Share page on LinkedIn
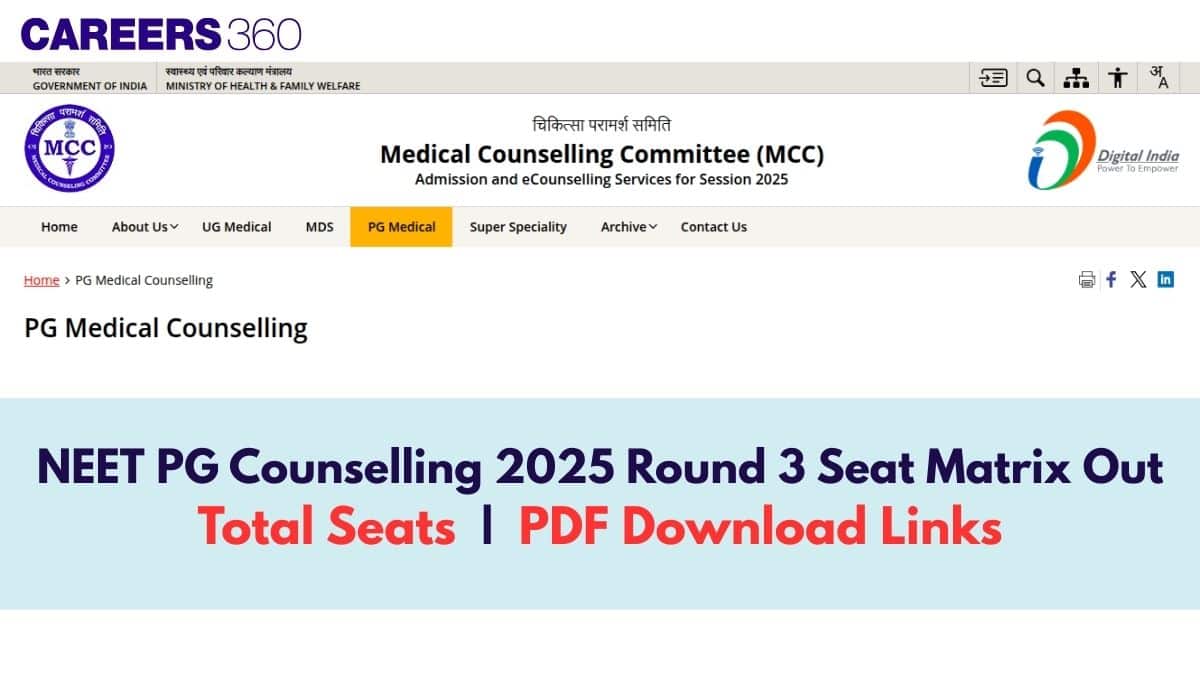 point(1165,280)
